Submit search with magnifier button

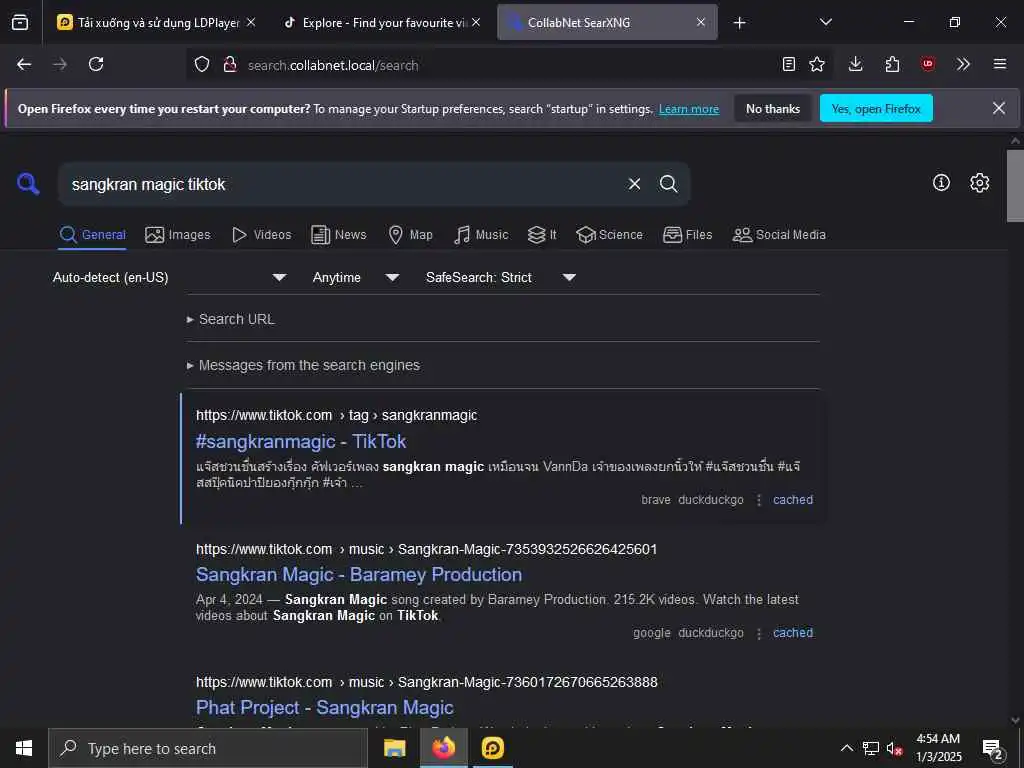coord(668,184)
